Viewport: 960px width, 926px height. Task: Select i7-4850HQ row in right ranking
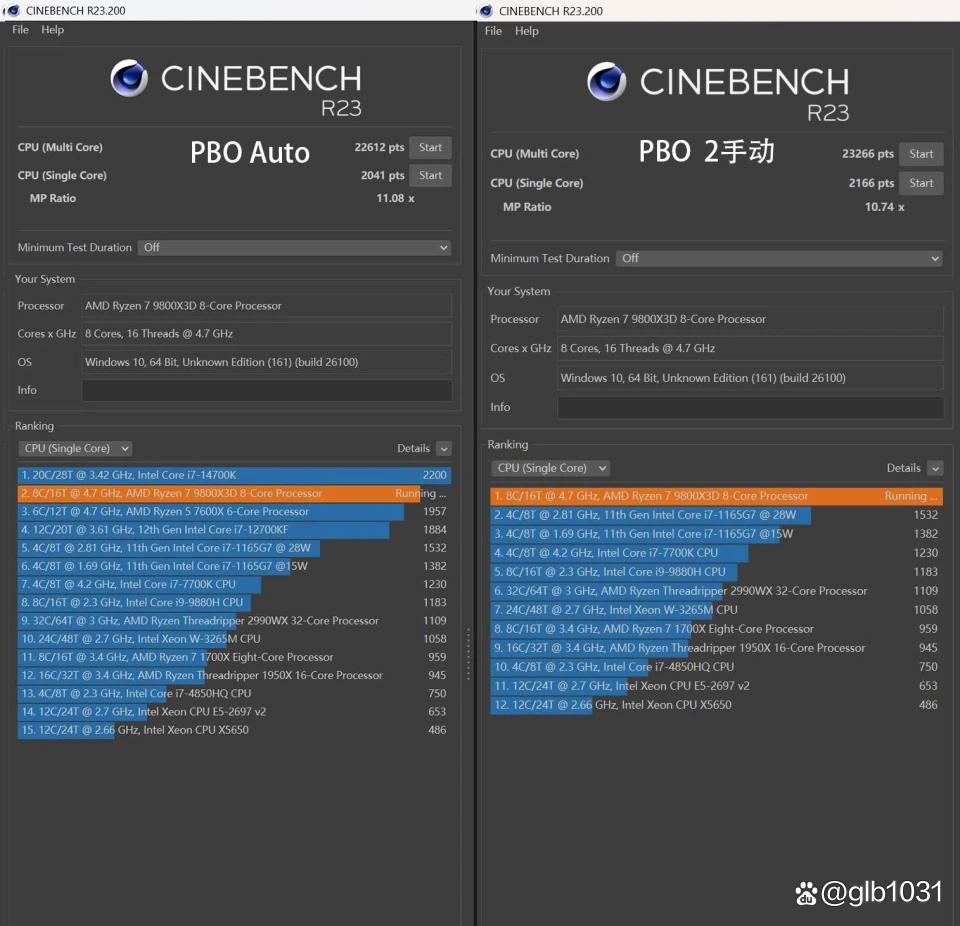click(716, 667)
